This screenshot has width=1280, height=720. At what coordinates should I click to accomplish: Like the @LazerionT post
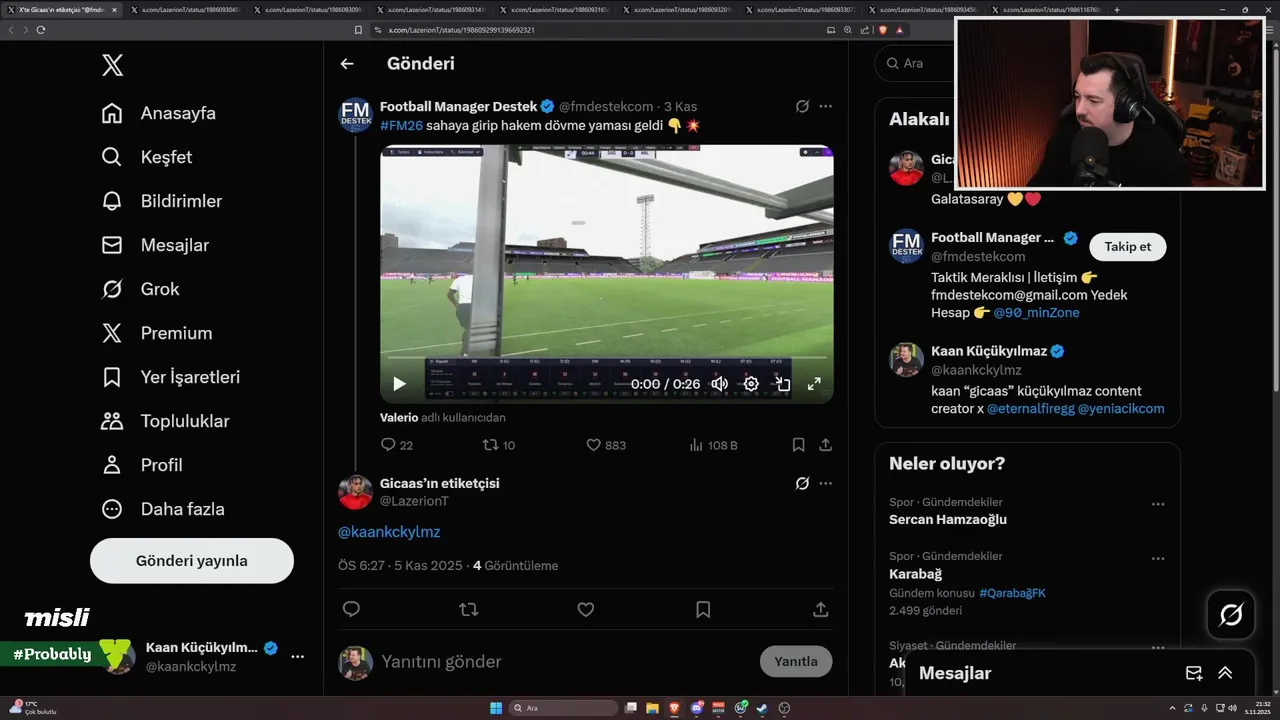(x=586, y=609)
